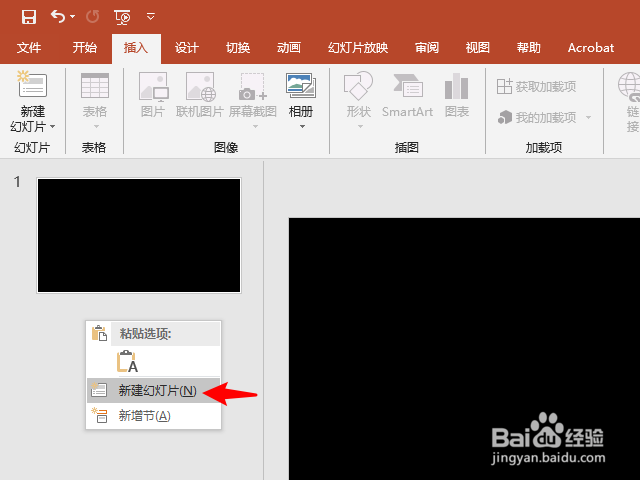Viewport: 640px width, 480px height.
Task: Expand the 形状 dropdown arrow
Action: click(x=360, y=127)
